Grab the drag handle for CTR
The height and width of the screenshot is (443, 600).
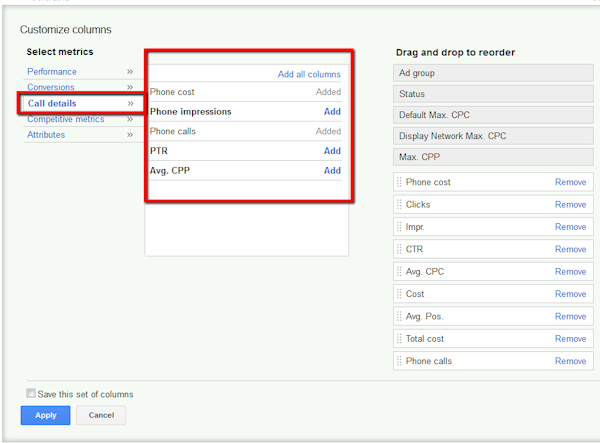(399, 249)
